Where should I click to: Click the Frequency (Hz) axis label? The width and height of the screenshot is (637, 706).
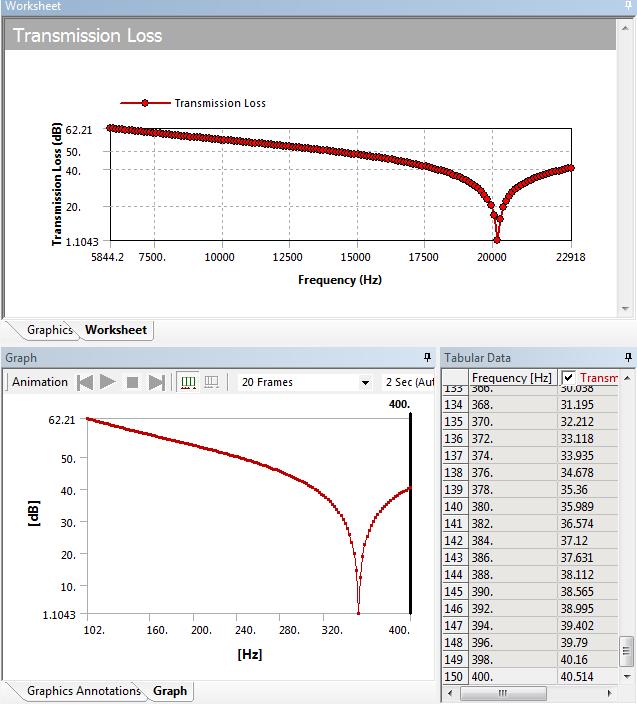click(x=340, y=280)
